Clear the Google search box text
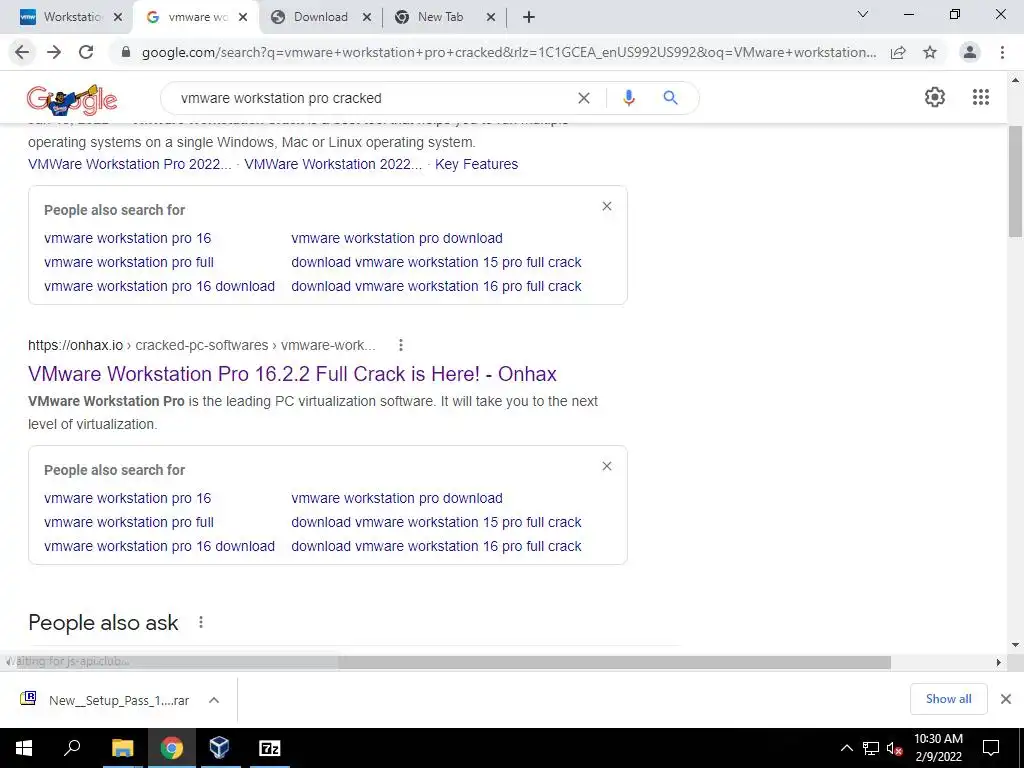This screenshot has height=768, width=1024. (584, 98)
